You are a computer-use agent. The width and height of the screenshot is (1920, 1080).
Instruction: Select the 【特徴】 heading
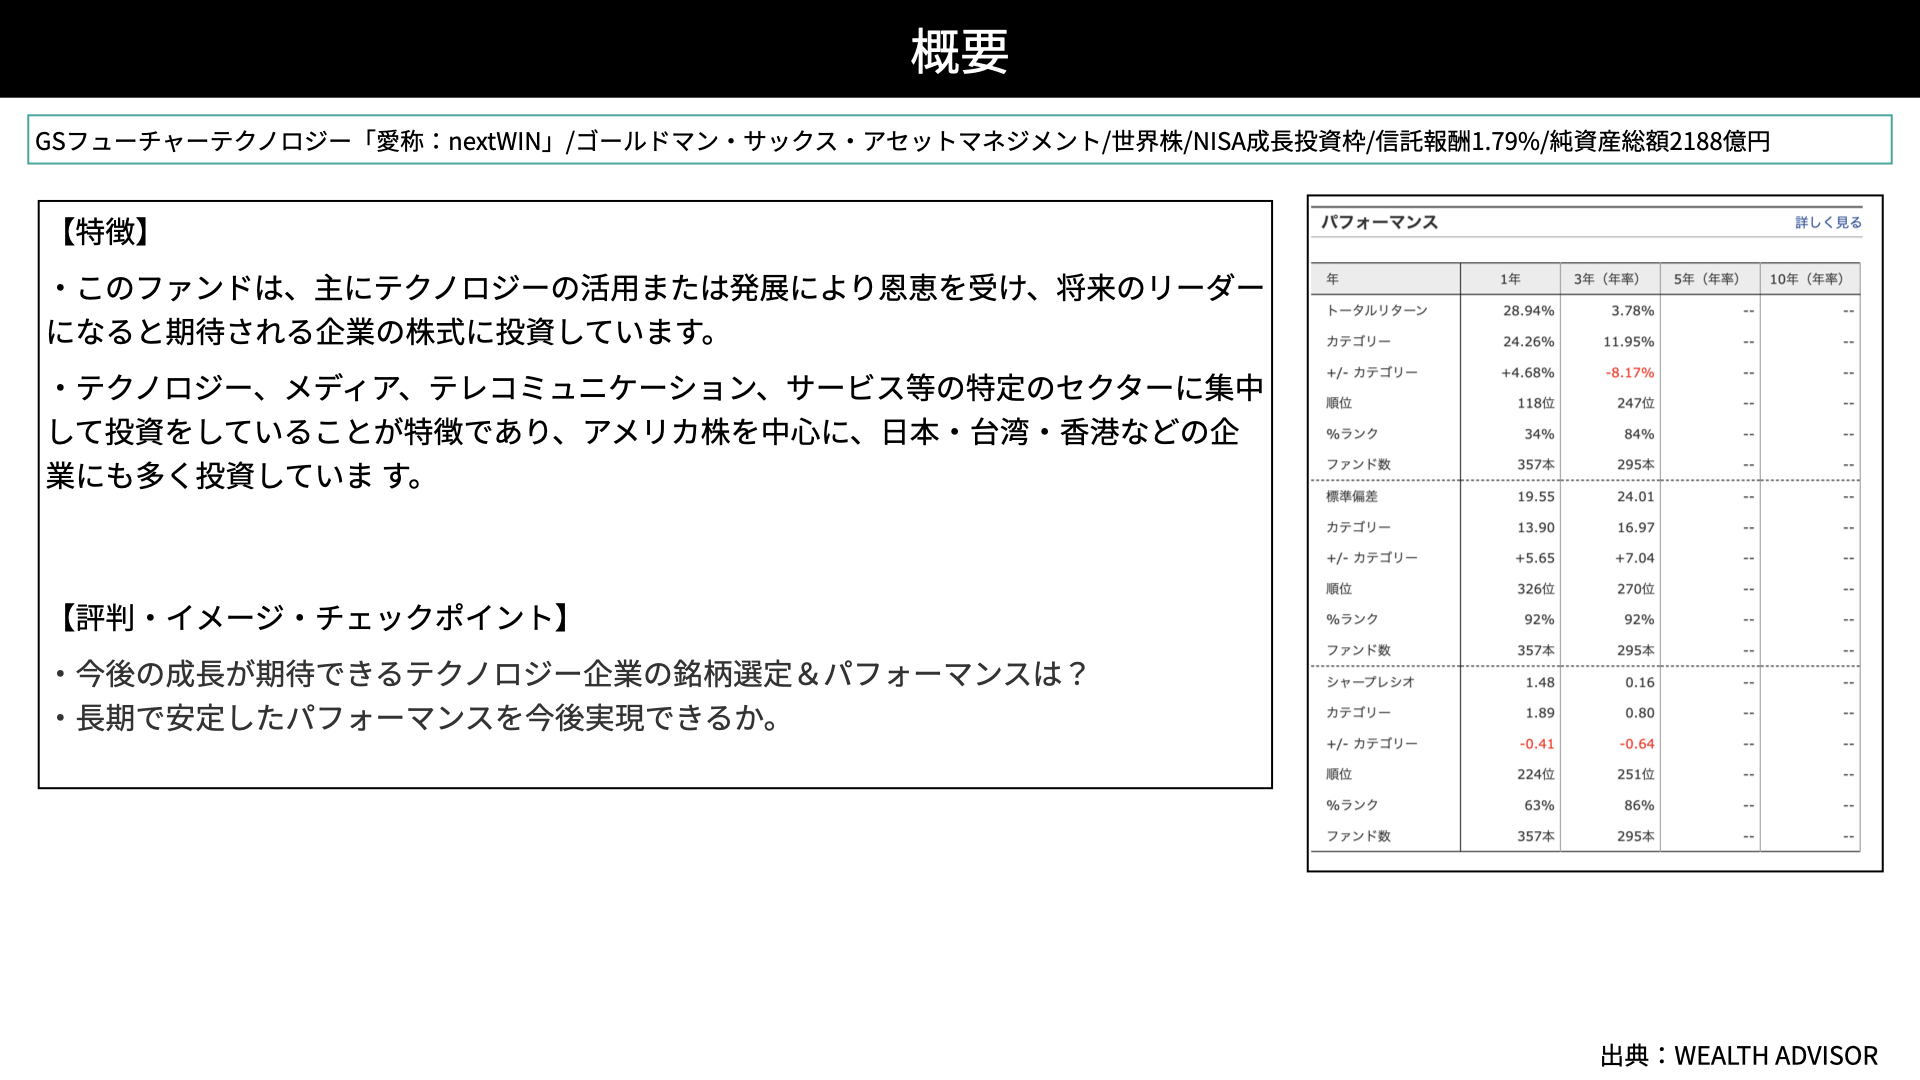click(x=104, y=232)
